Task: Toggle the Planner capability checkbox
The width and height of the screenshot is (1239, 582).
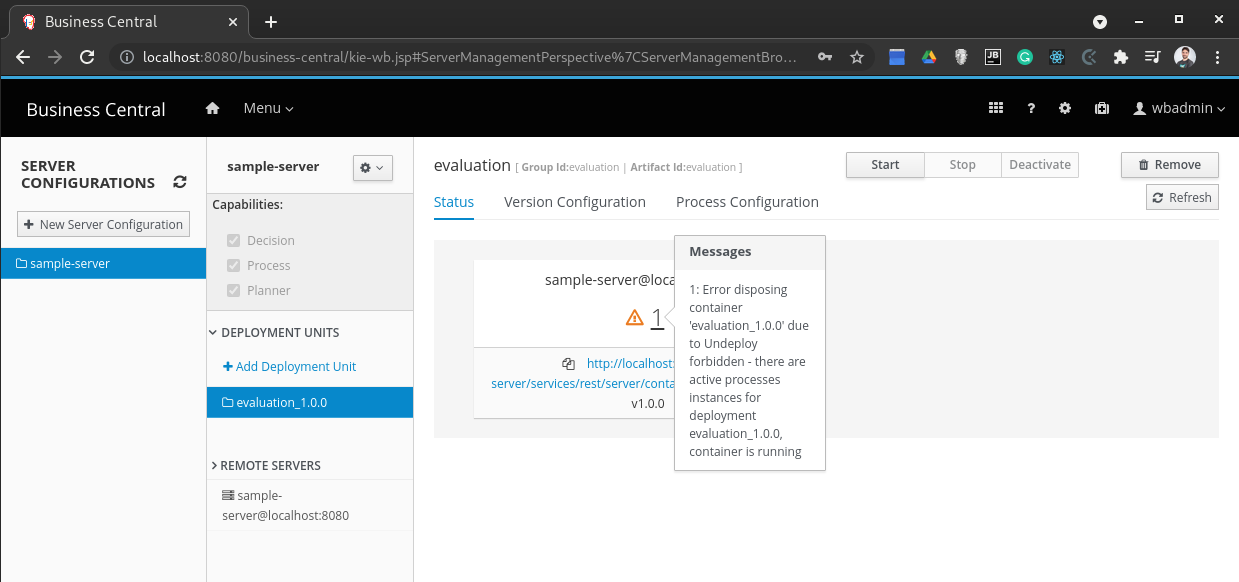Action: [x=234, y=290]
